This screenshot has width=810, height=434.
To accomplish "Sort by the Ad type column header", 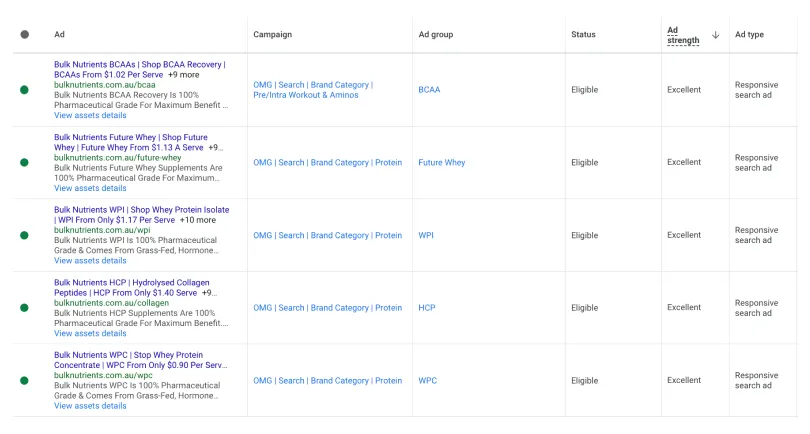I will (x=749, y=35).
